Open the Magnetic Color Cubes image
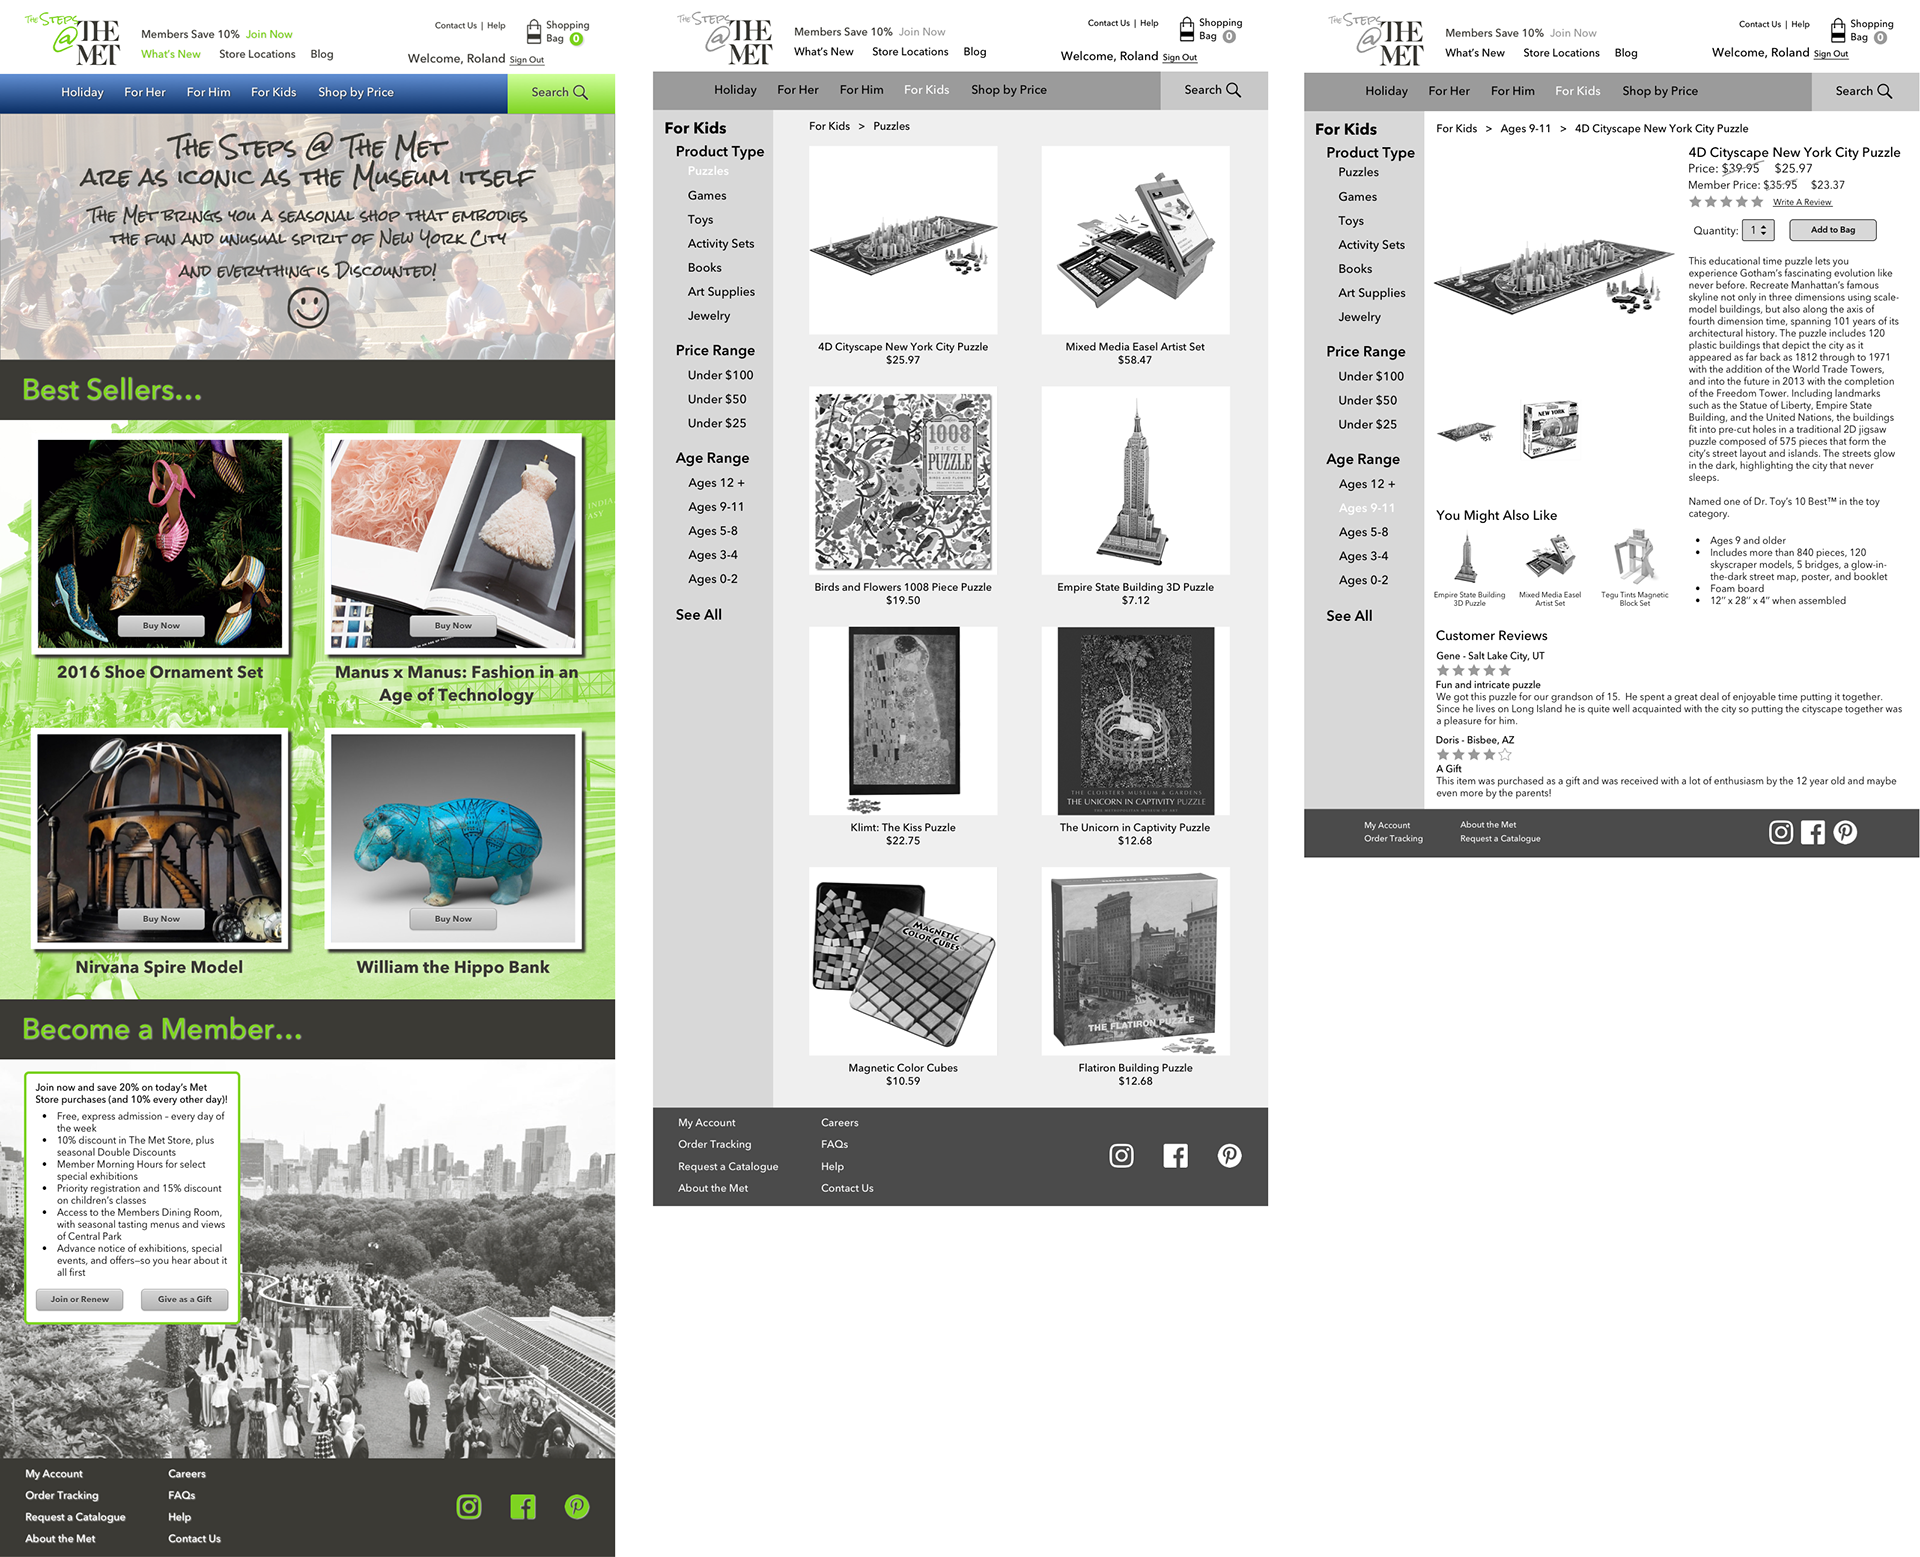This screenshot has height=1557, width=1920. pos(903,961)
